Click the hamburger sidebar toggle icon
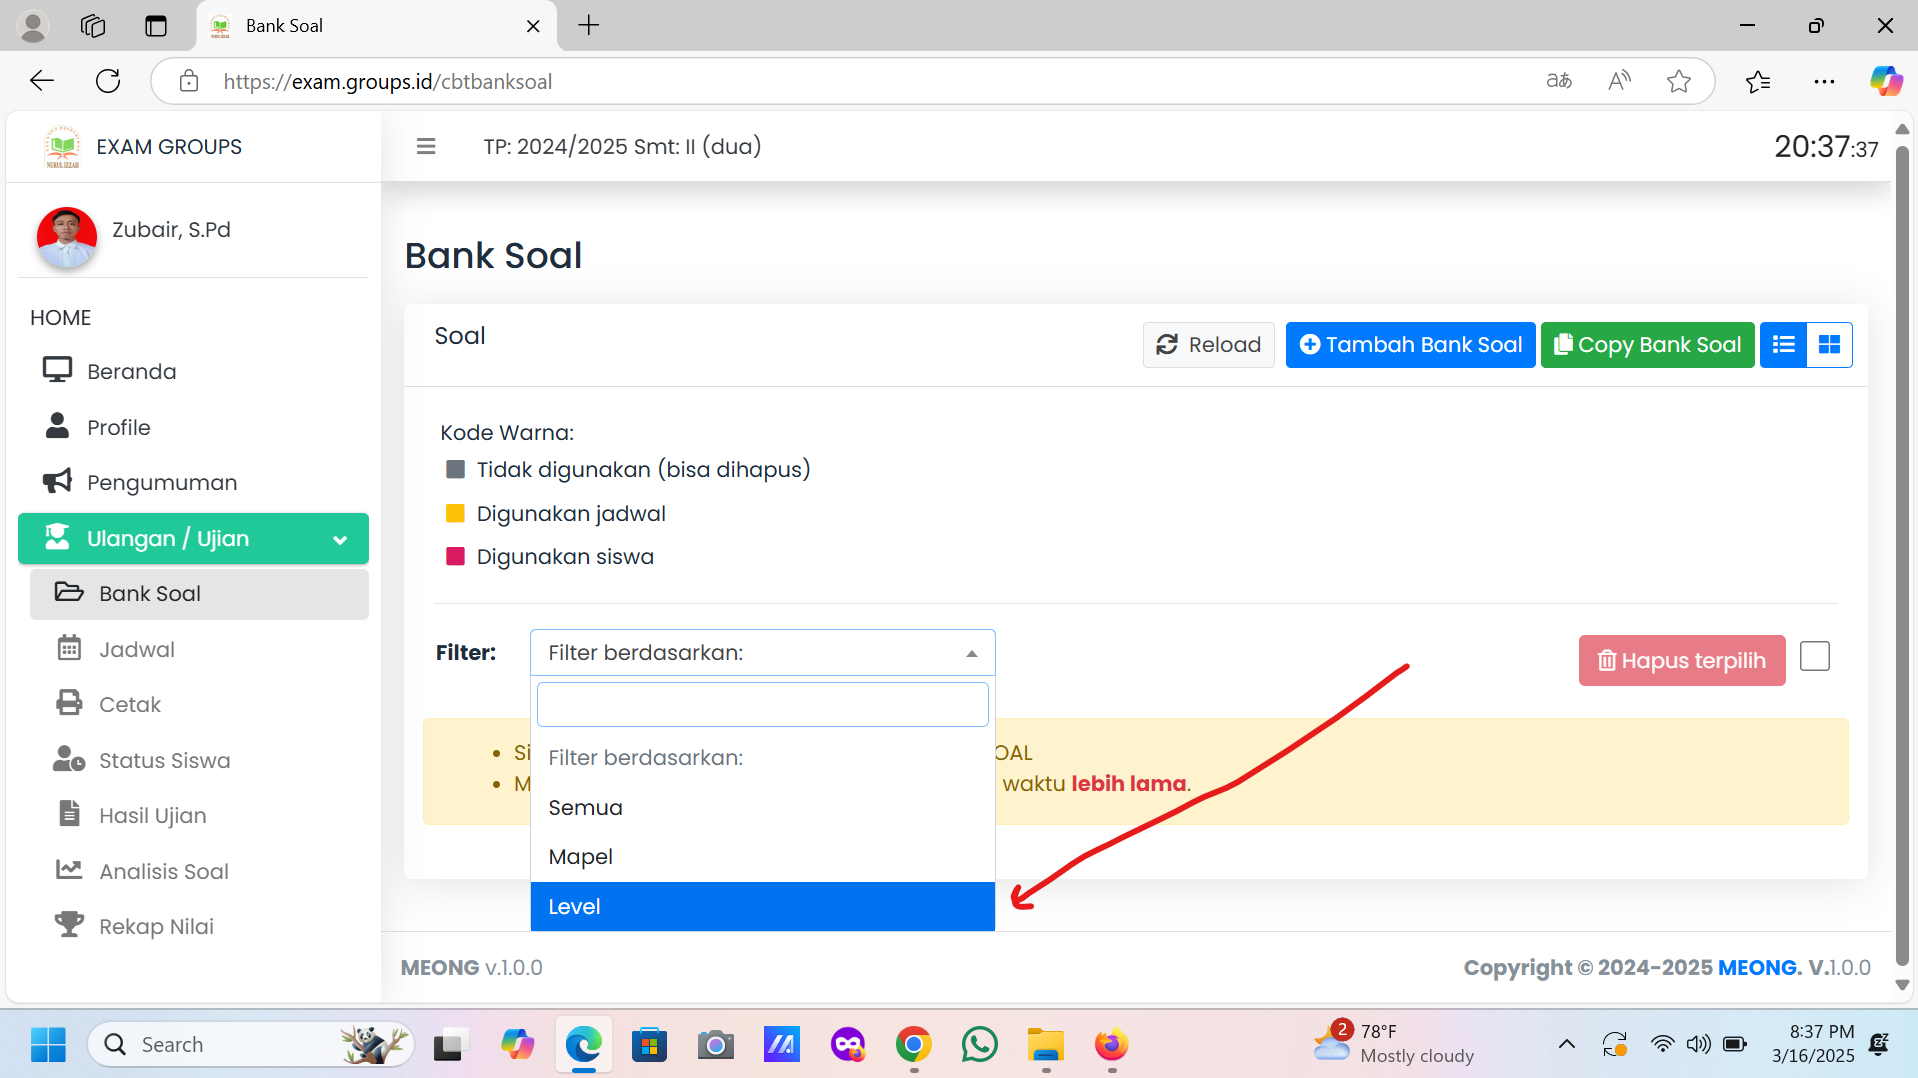Viewport: 1918px width, 1078px height. 426,146
